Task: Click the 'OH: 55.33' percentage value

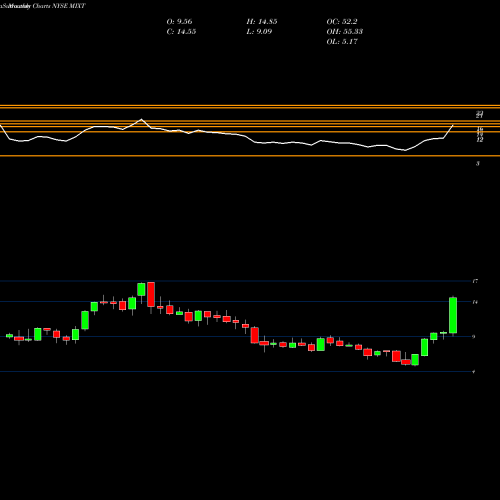Action: point(345,32)
